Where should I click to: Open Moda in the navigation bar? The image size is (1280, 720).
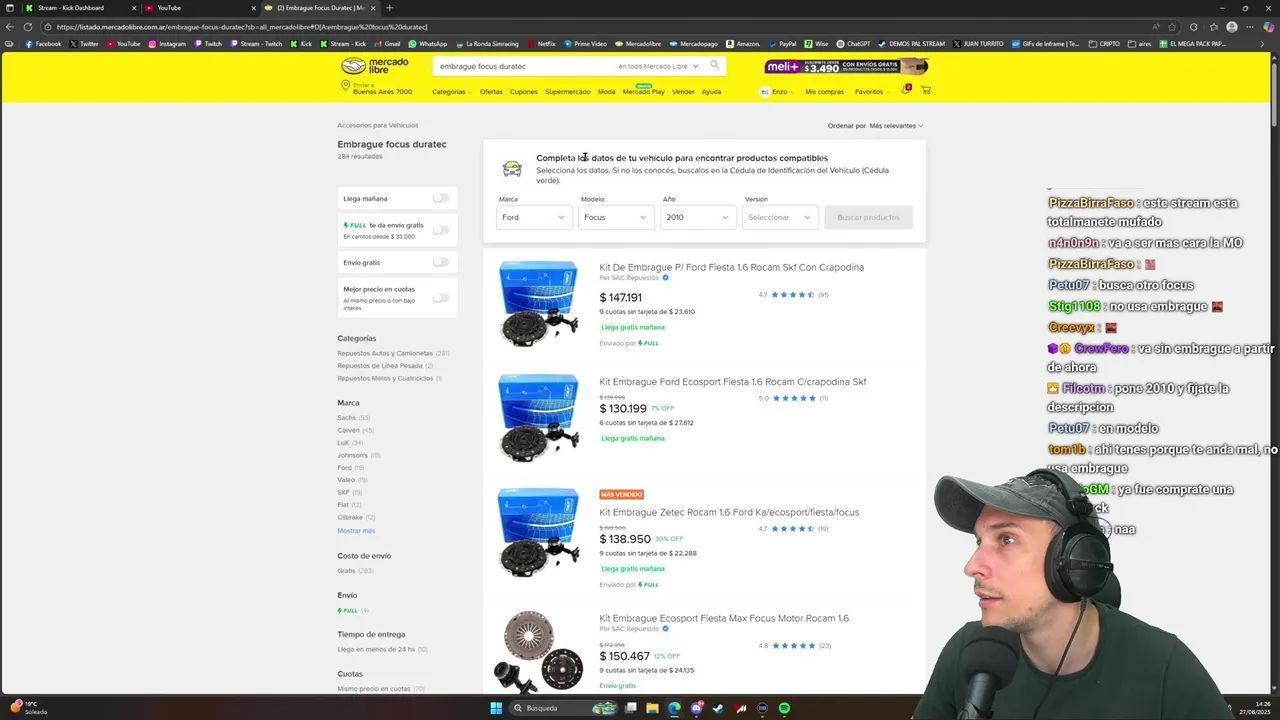(x=607, y=92)
